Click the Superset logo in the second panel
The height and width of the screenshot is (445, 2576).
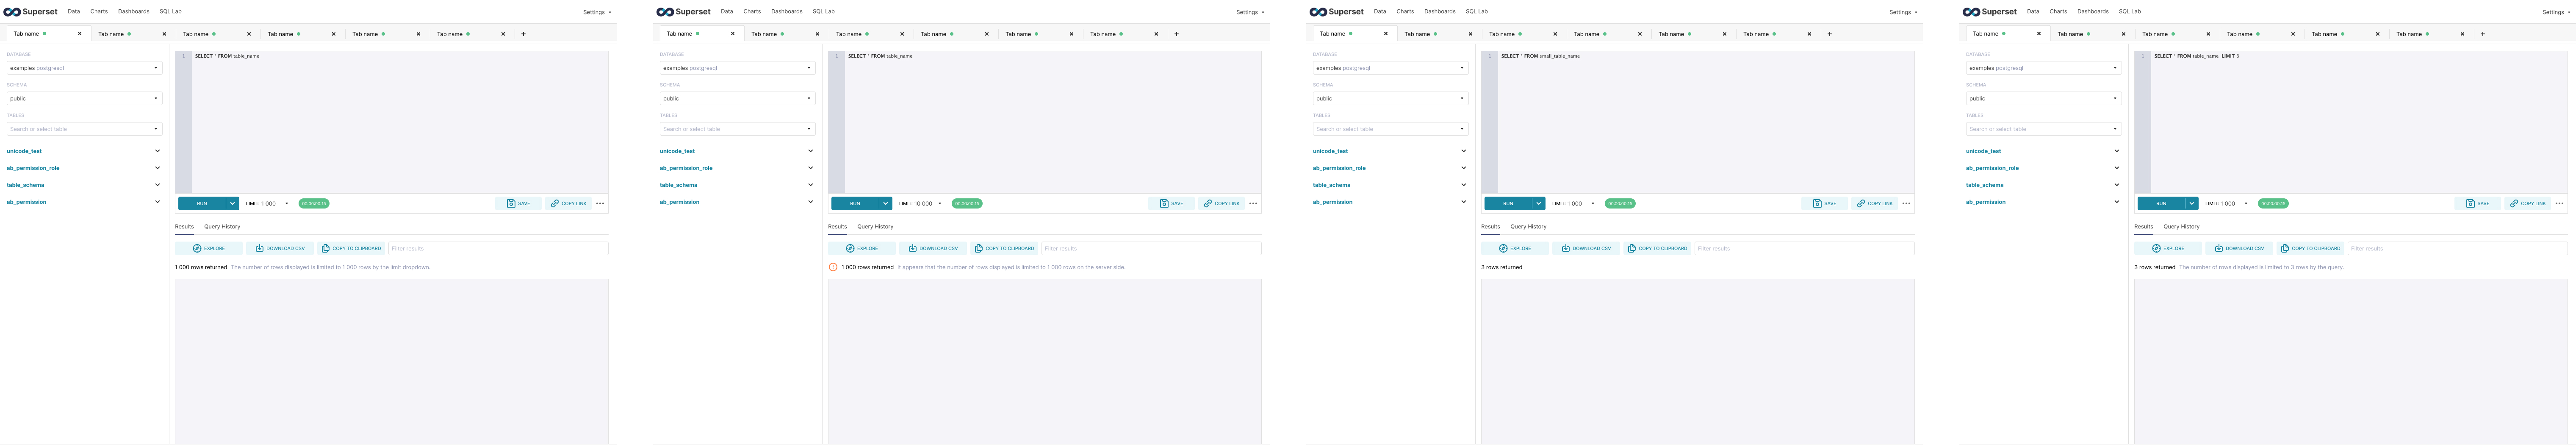(684, 12)
